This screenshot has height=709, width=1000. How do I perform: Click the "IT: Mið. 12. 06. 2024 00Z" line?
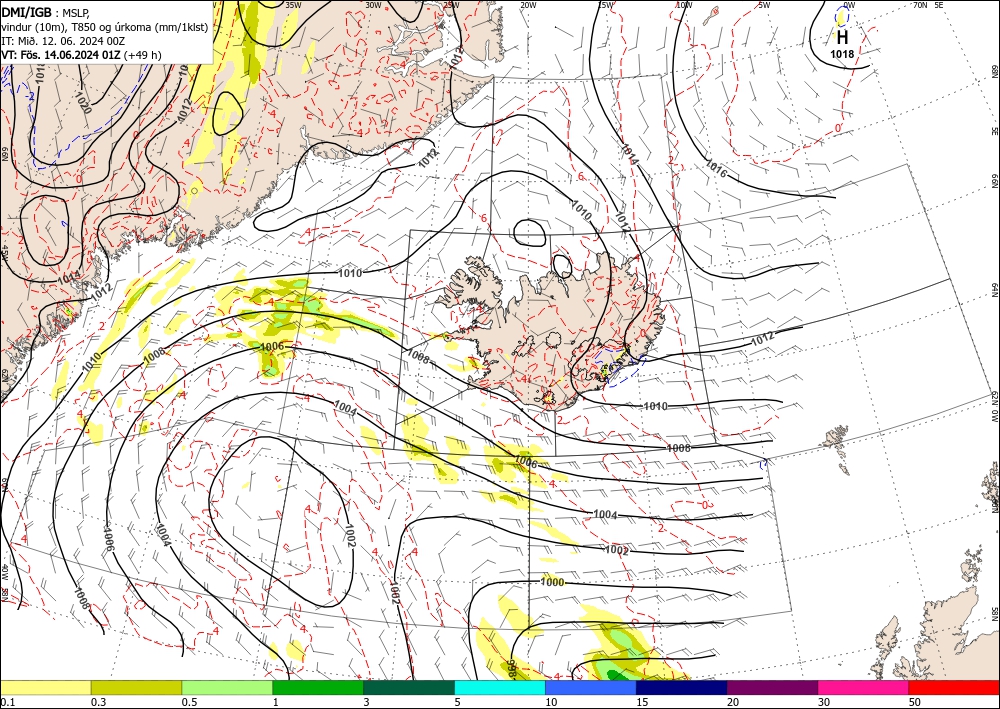(62, 41)
